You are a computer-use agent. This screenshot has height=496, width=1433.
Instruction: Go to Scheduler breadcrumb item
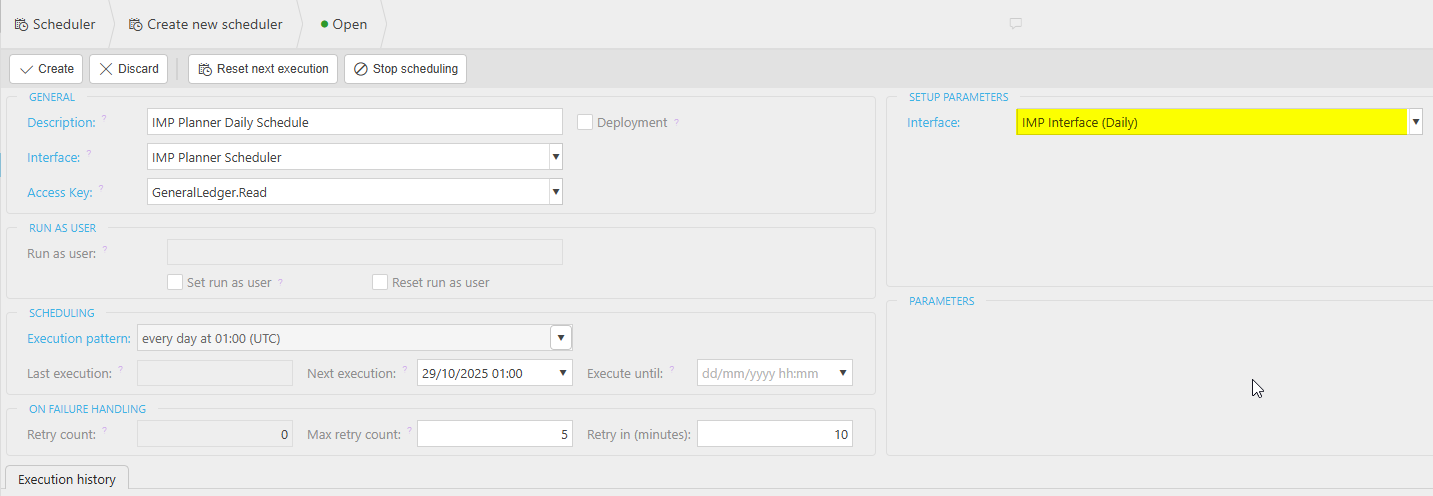(55, 24)
